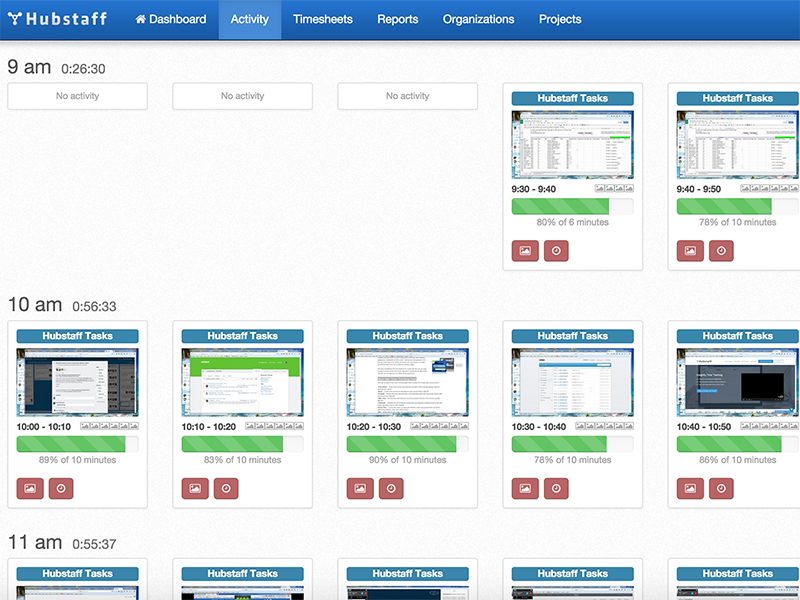Click the '80% of 6 minutes' text
This screenshot has height=600, width=800.
(572, 222)
